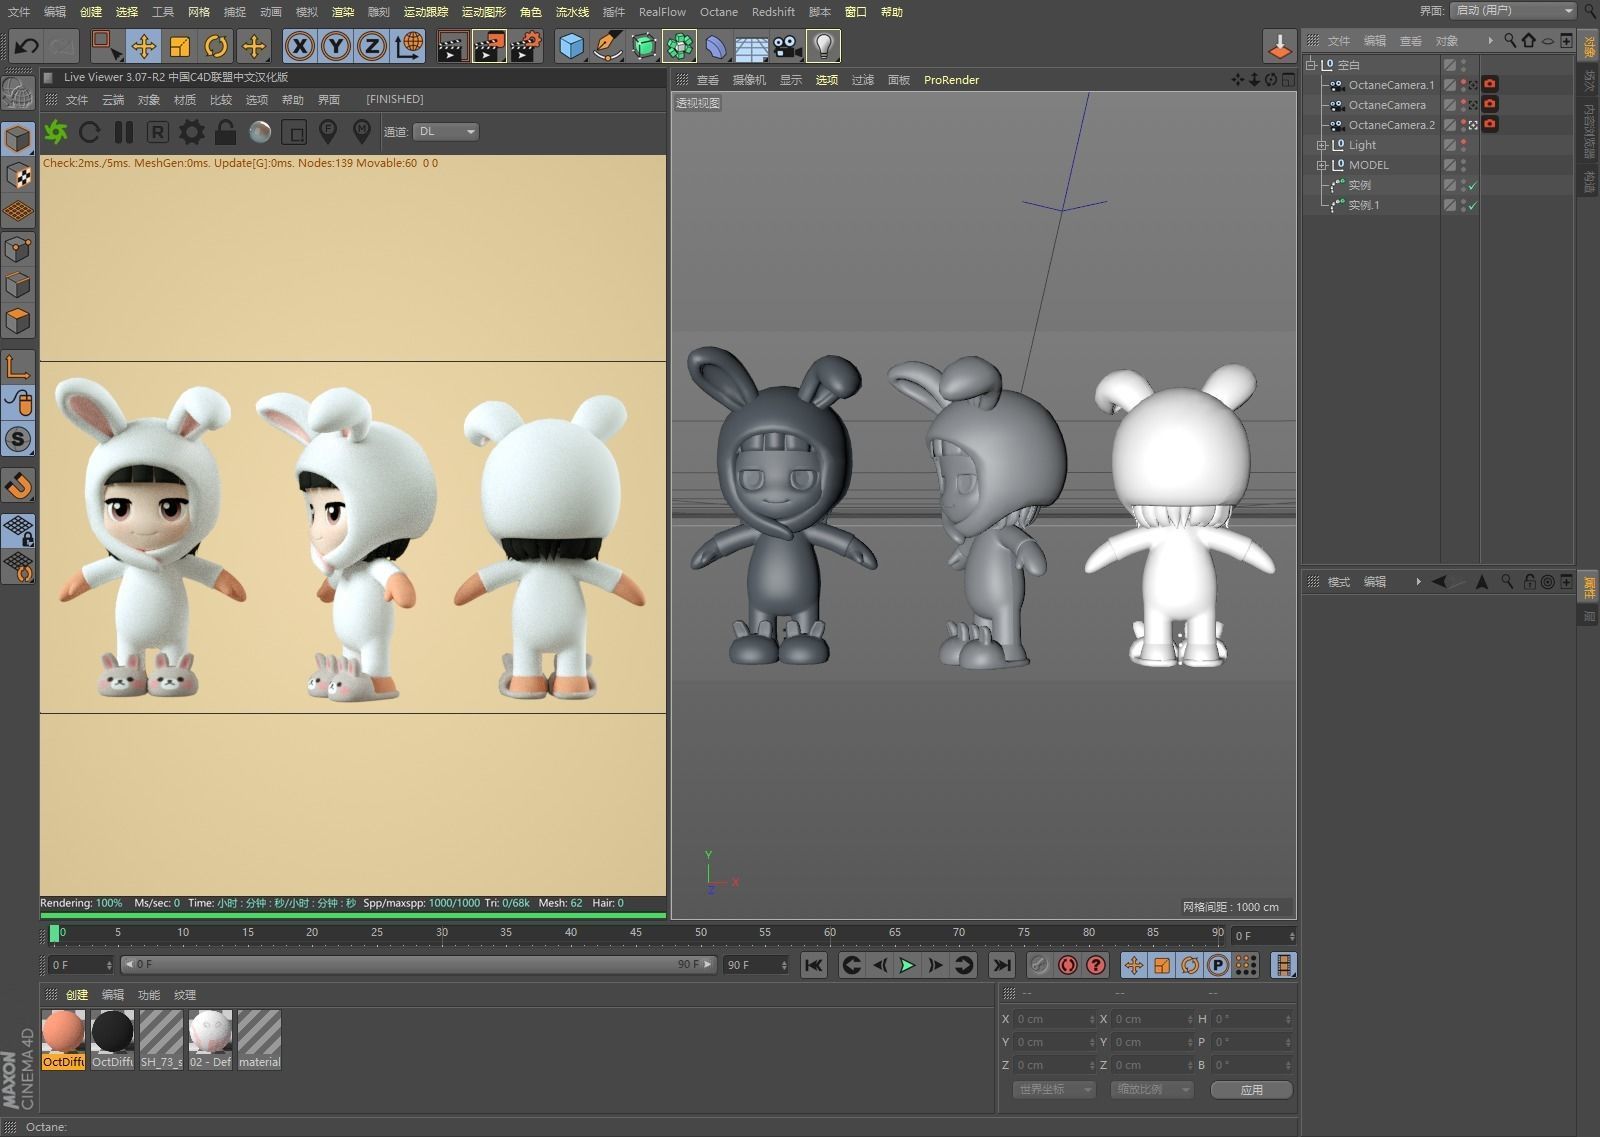Click the coordinate system globe icon
This screenshot has height=1137, width=1600.
click(x=409, y=46)
